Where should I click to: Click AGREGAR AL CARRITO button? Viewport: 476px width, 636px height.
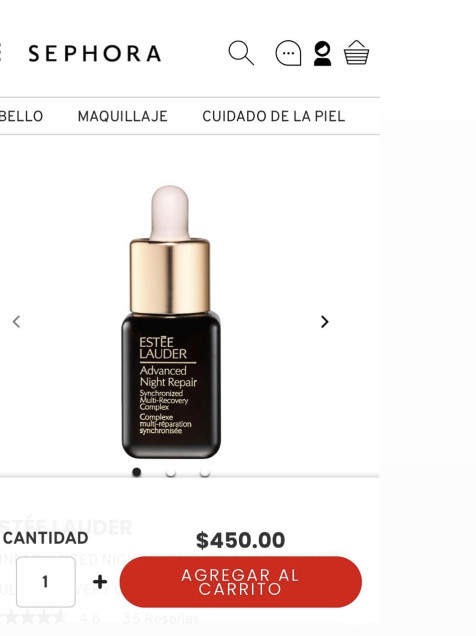tap(241, 582)
